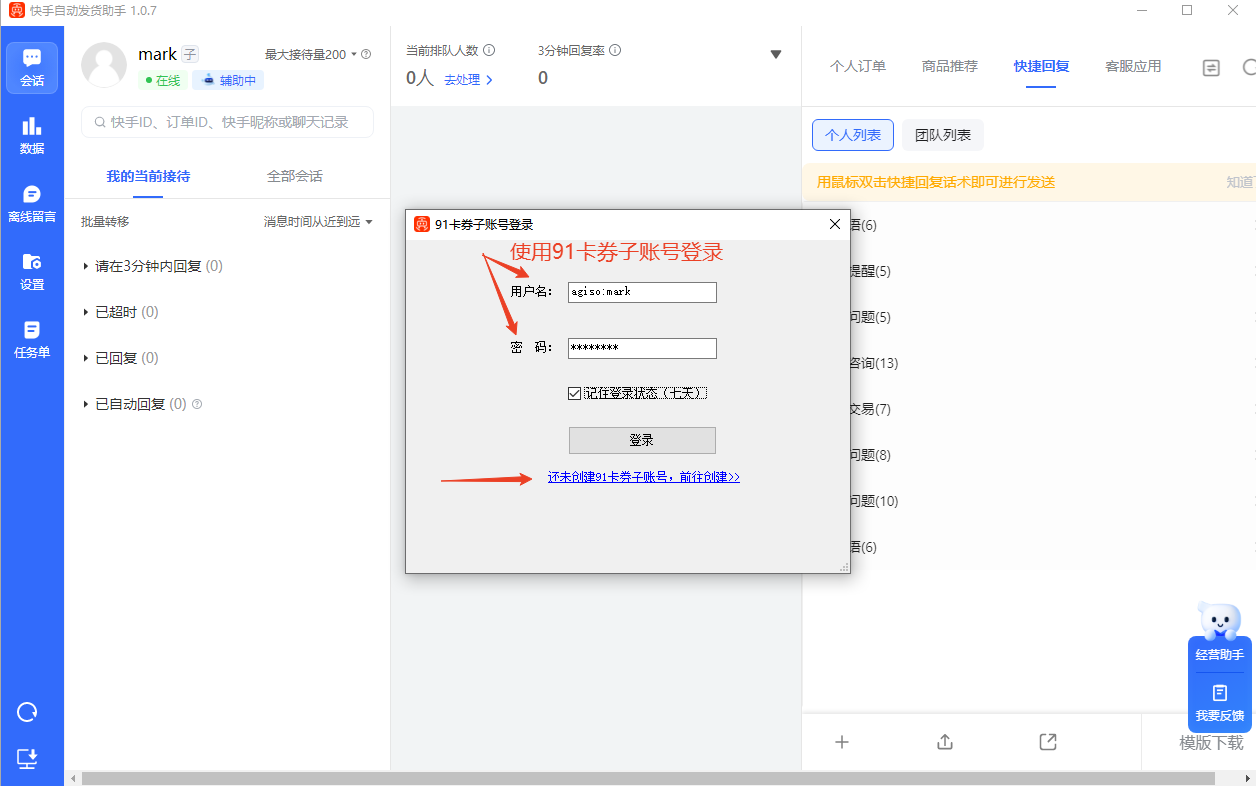This screenshot has width=1256, height=786.
Task: Click the 批量转移 button
Action: point(105,222)
